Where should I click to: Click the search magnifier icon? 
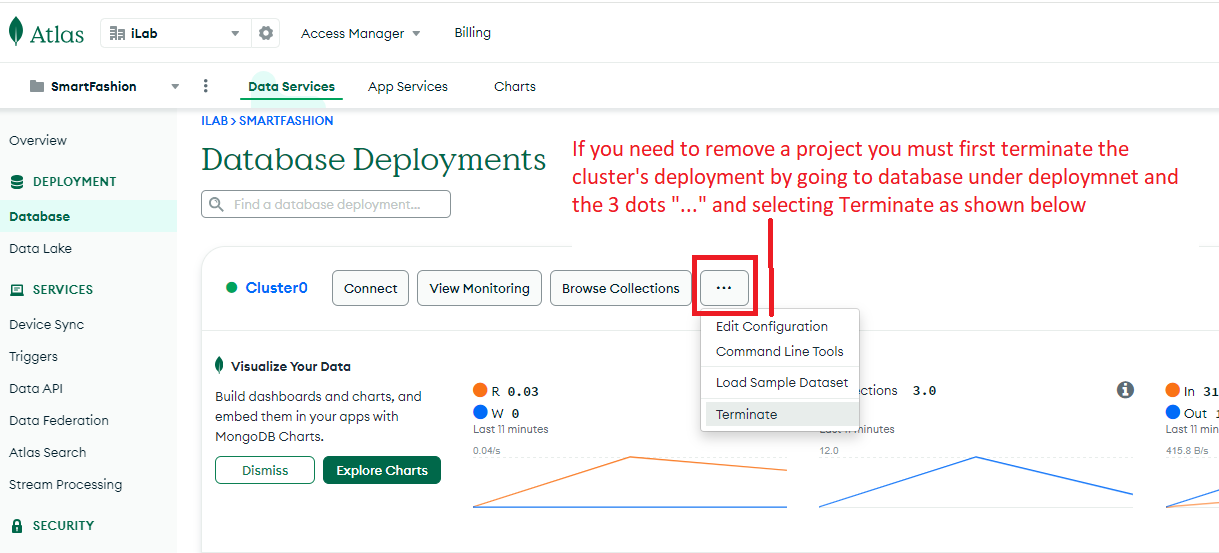point(216,204)
